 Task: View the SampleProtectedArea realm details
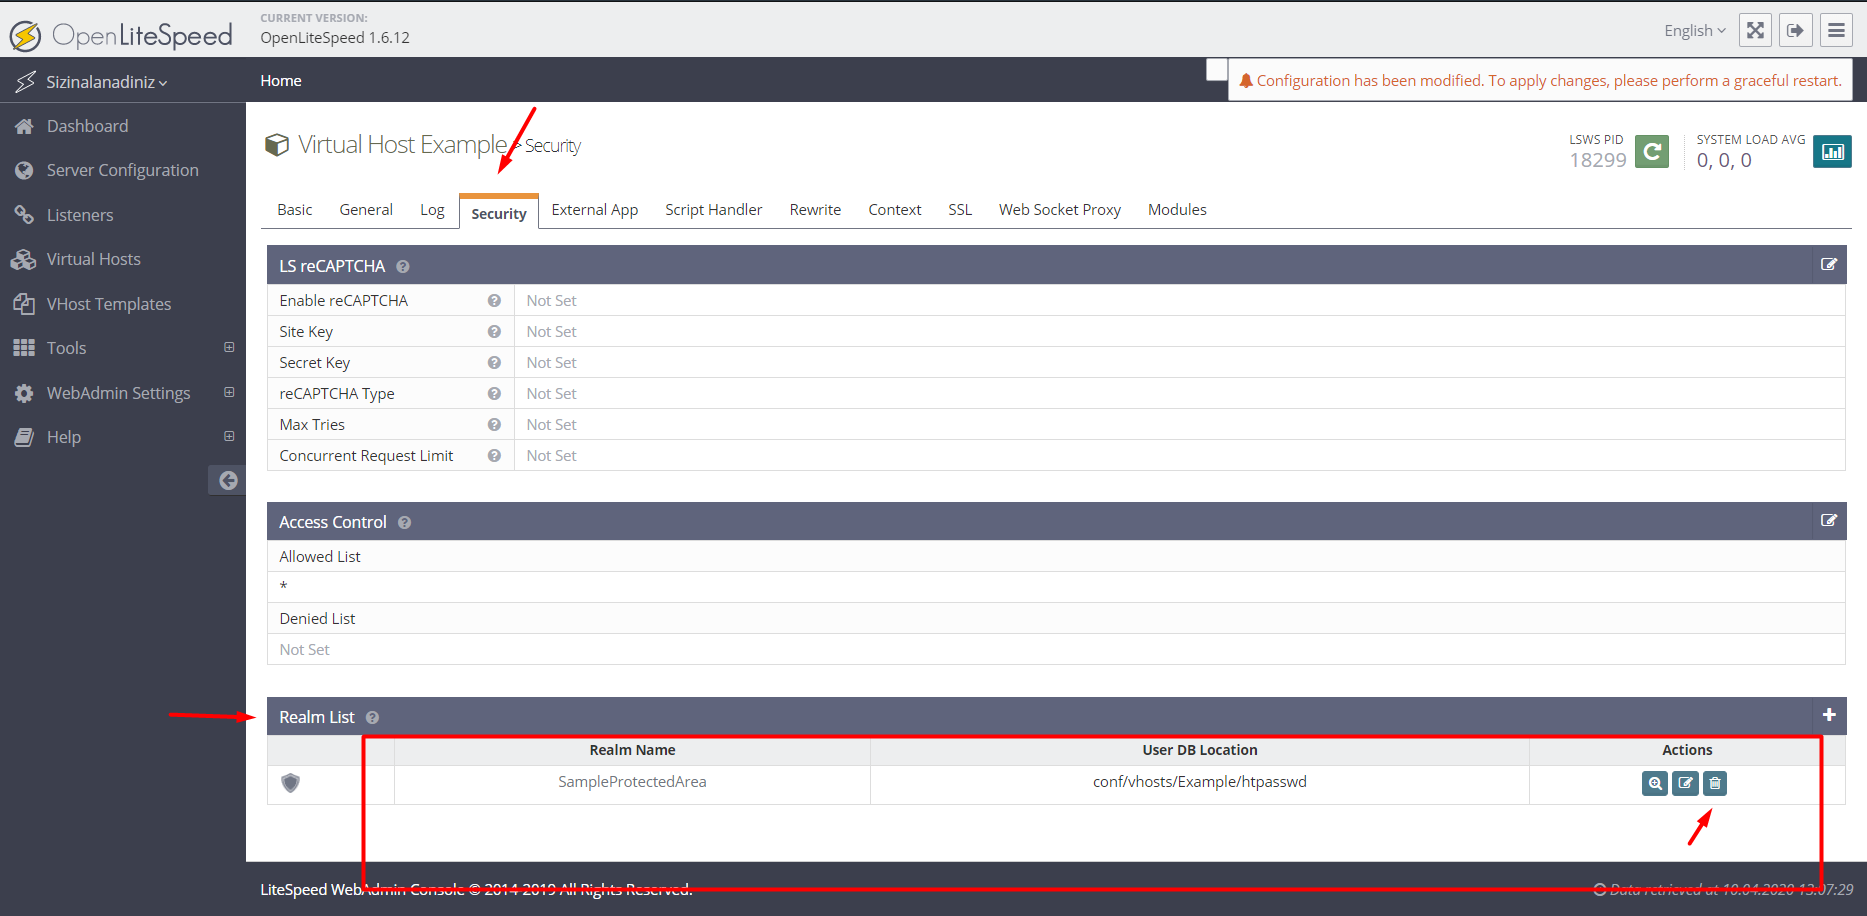[1655, 783]
